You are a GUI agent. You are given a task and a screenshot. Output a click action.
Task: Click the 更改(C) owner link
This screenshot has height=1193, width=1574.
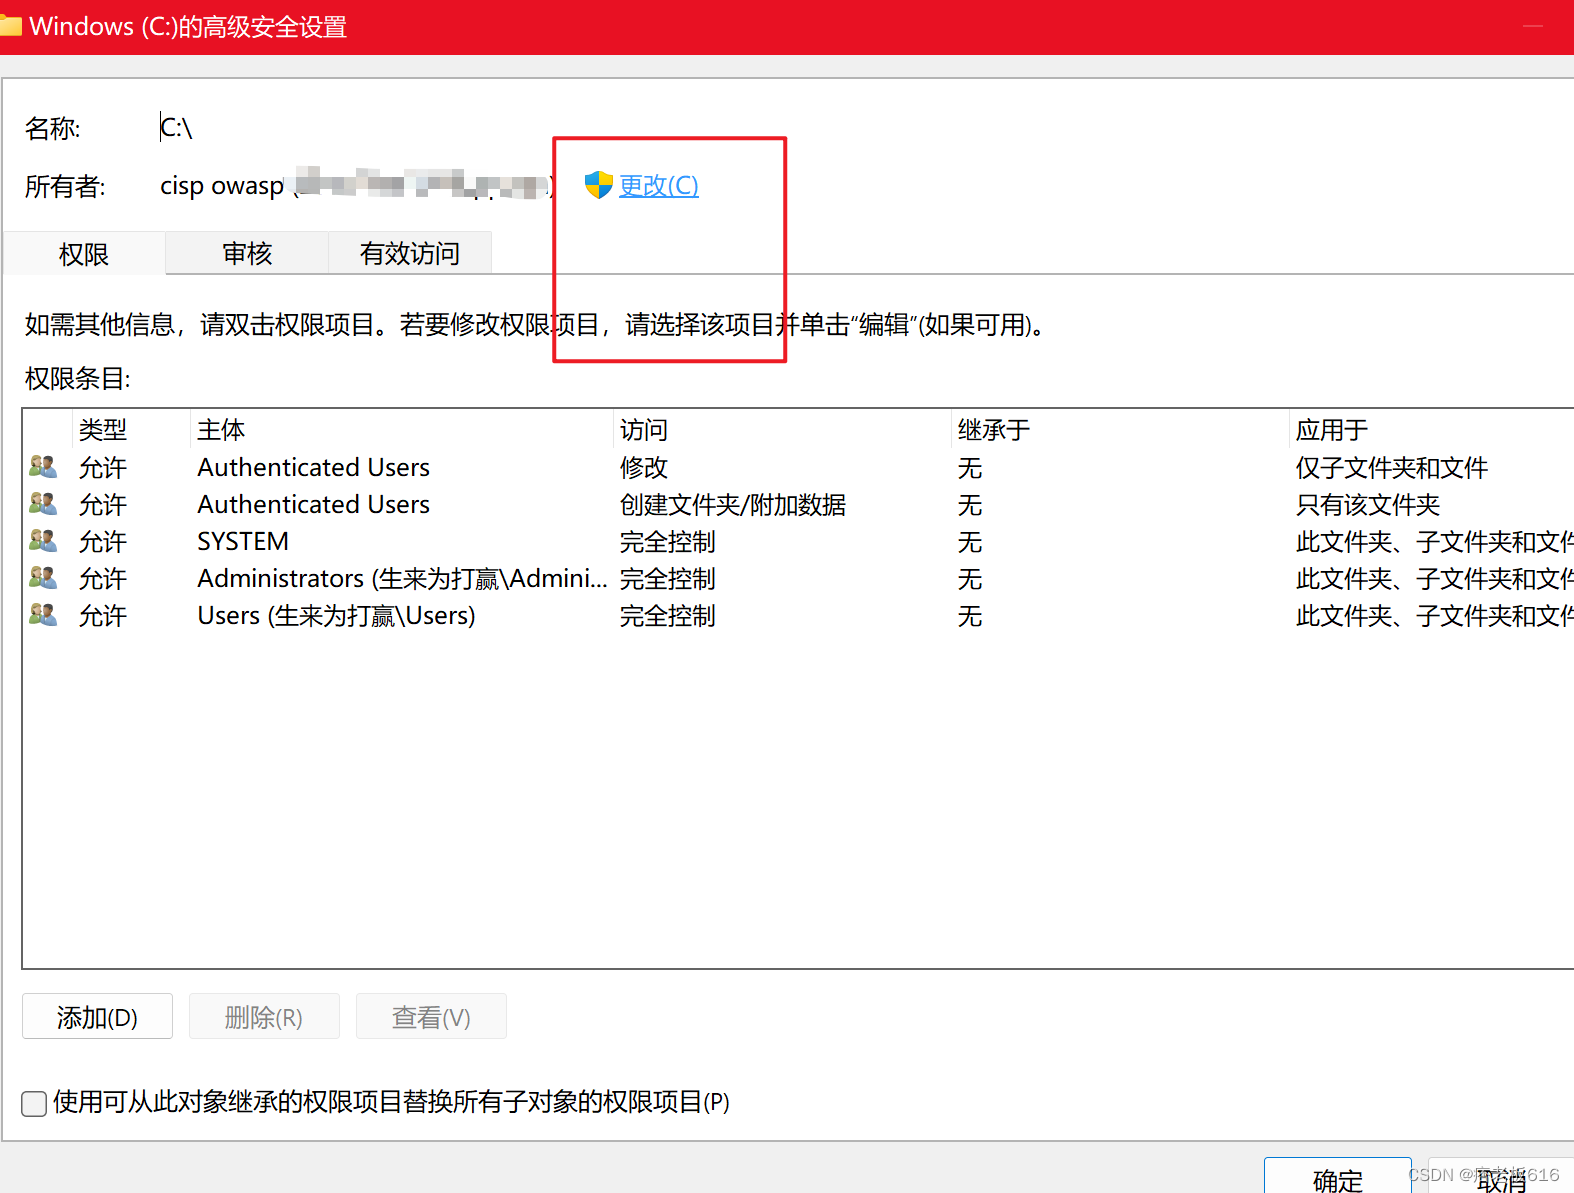click(x=658, y=185)
